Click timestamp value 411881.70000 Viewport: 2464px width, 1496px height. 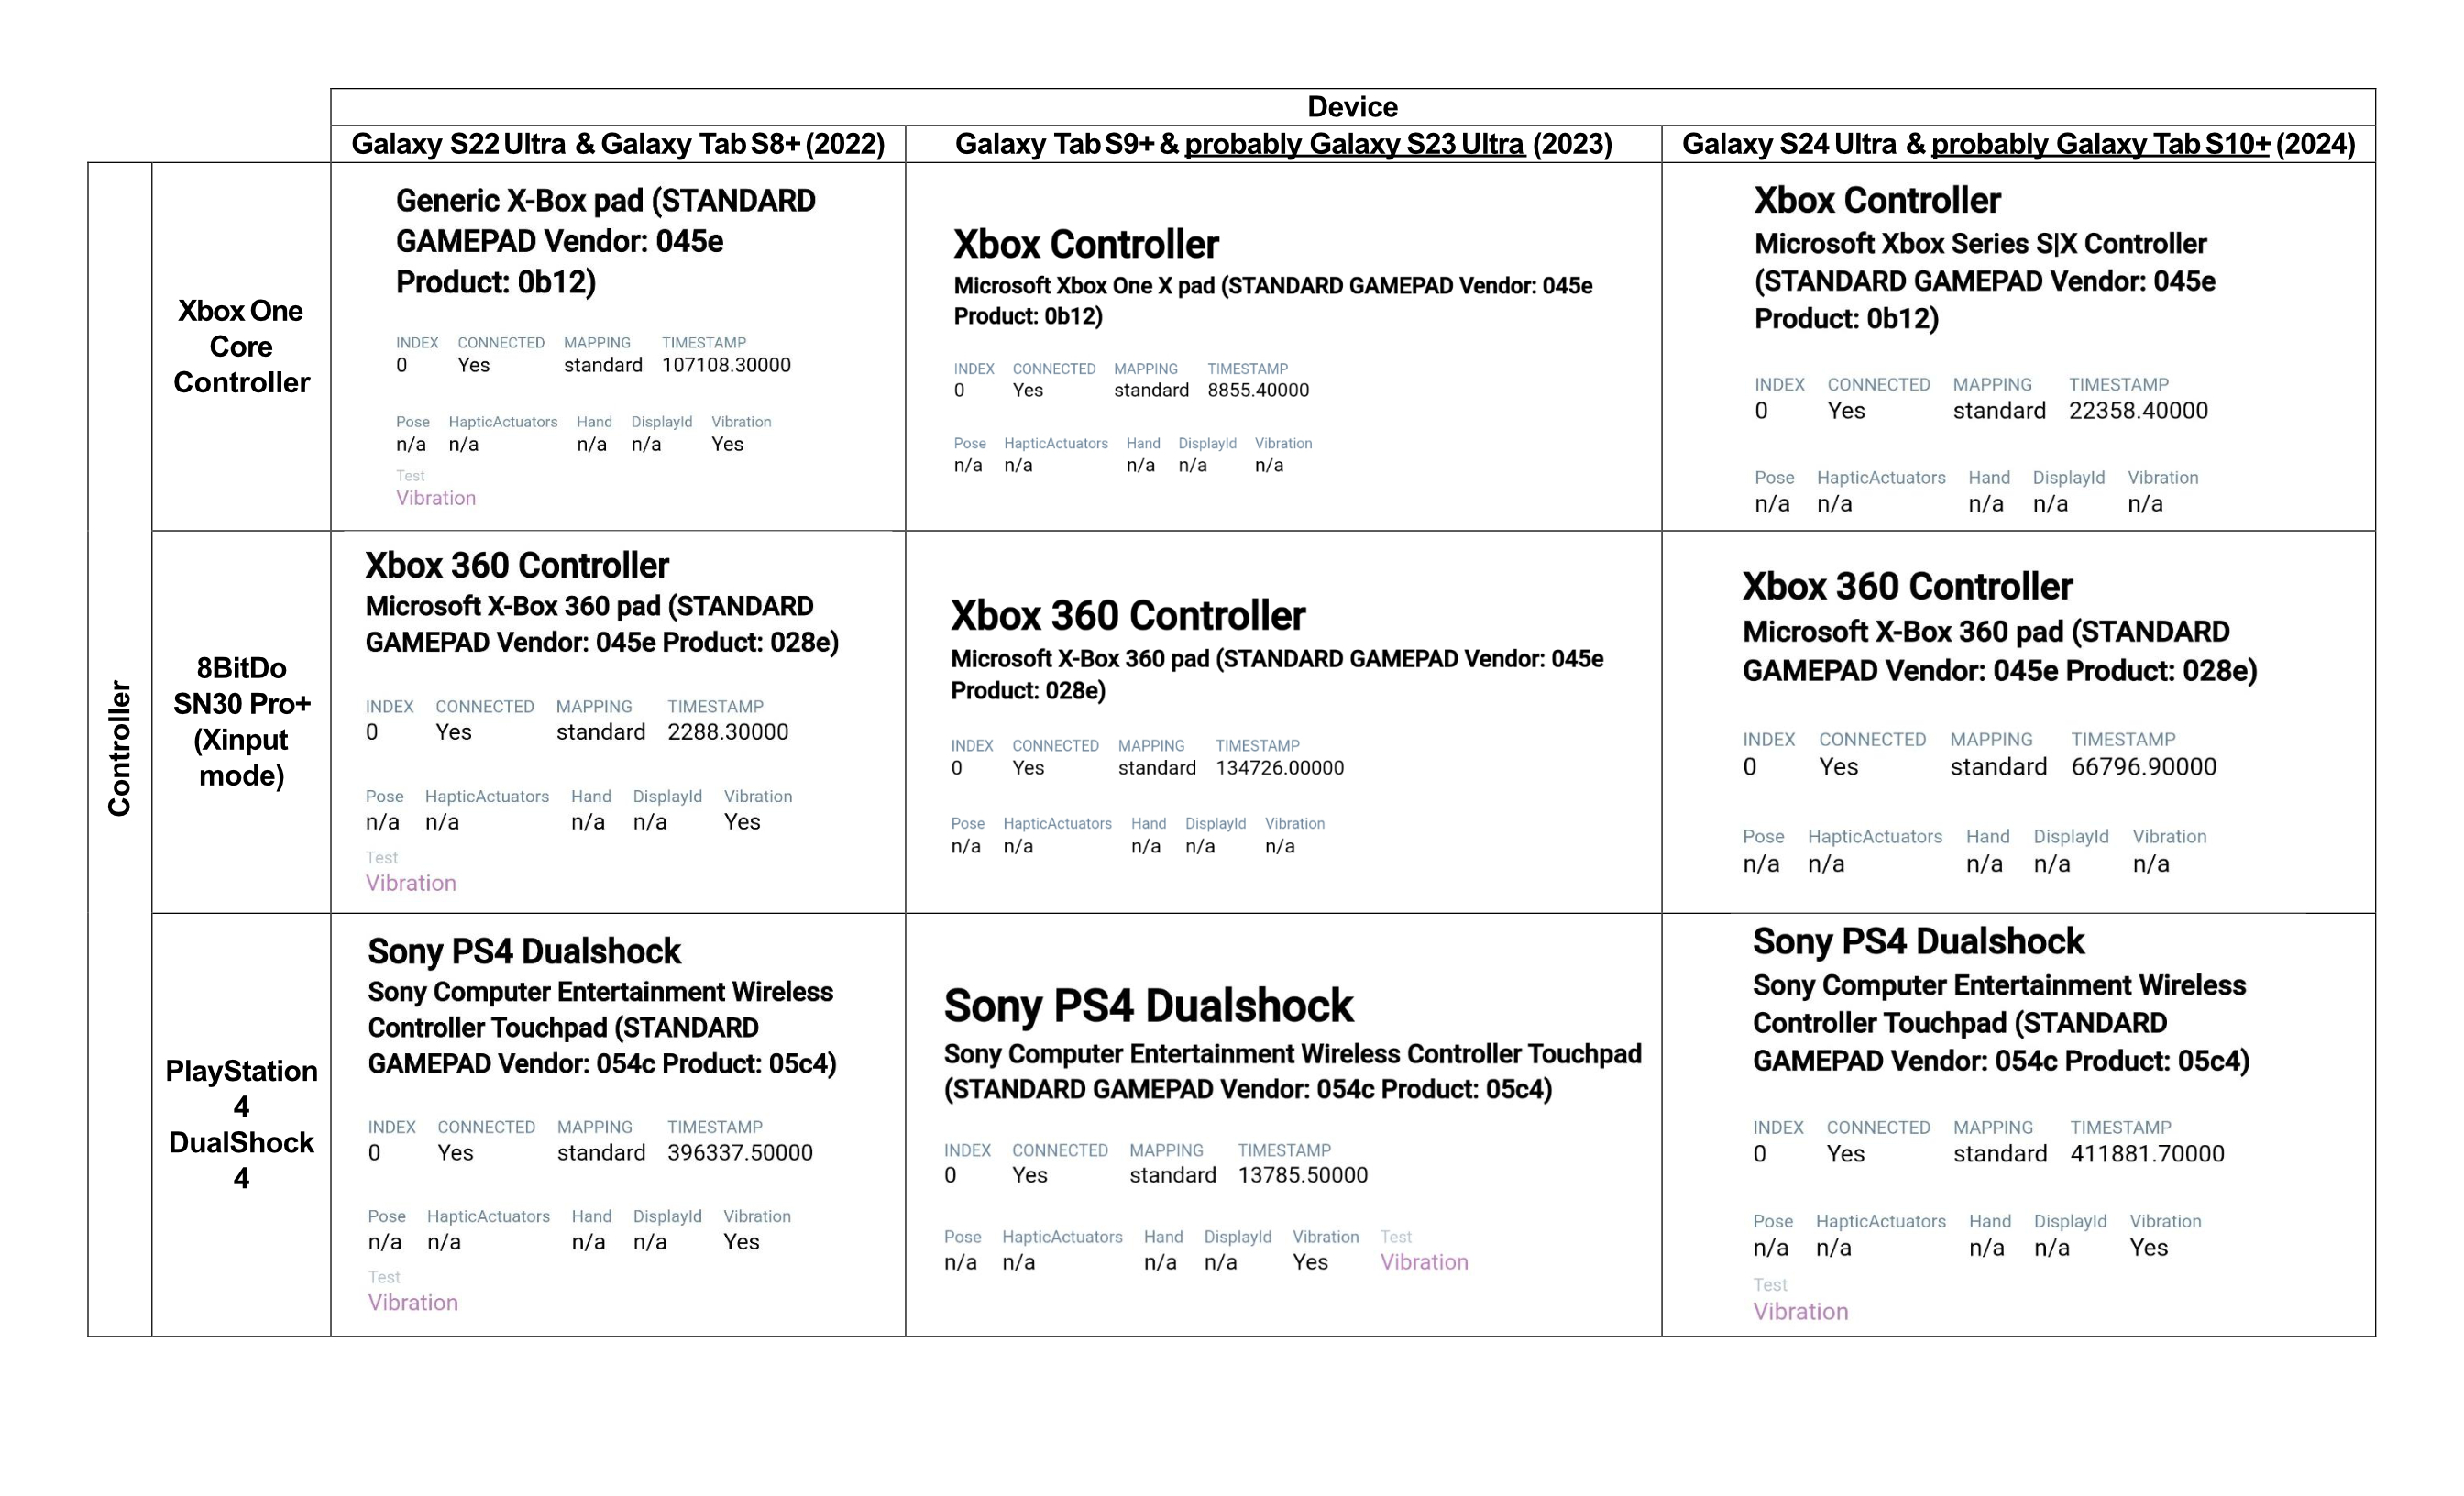2147,1153
